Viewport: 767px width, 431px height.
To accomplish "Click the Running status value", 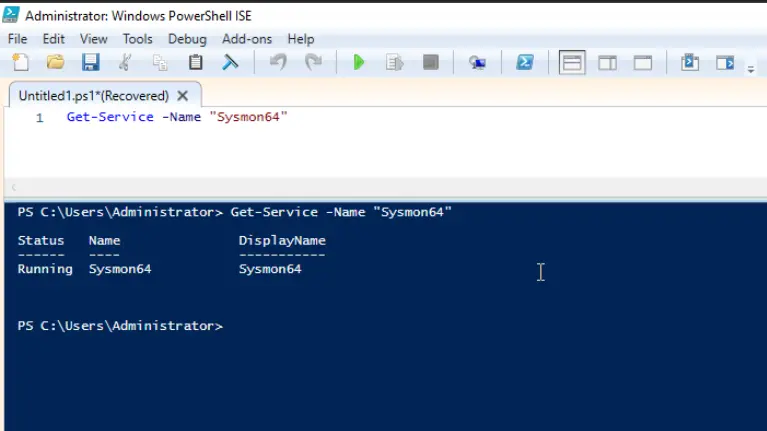I will 45,269.
